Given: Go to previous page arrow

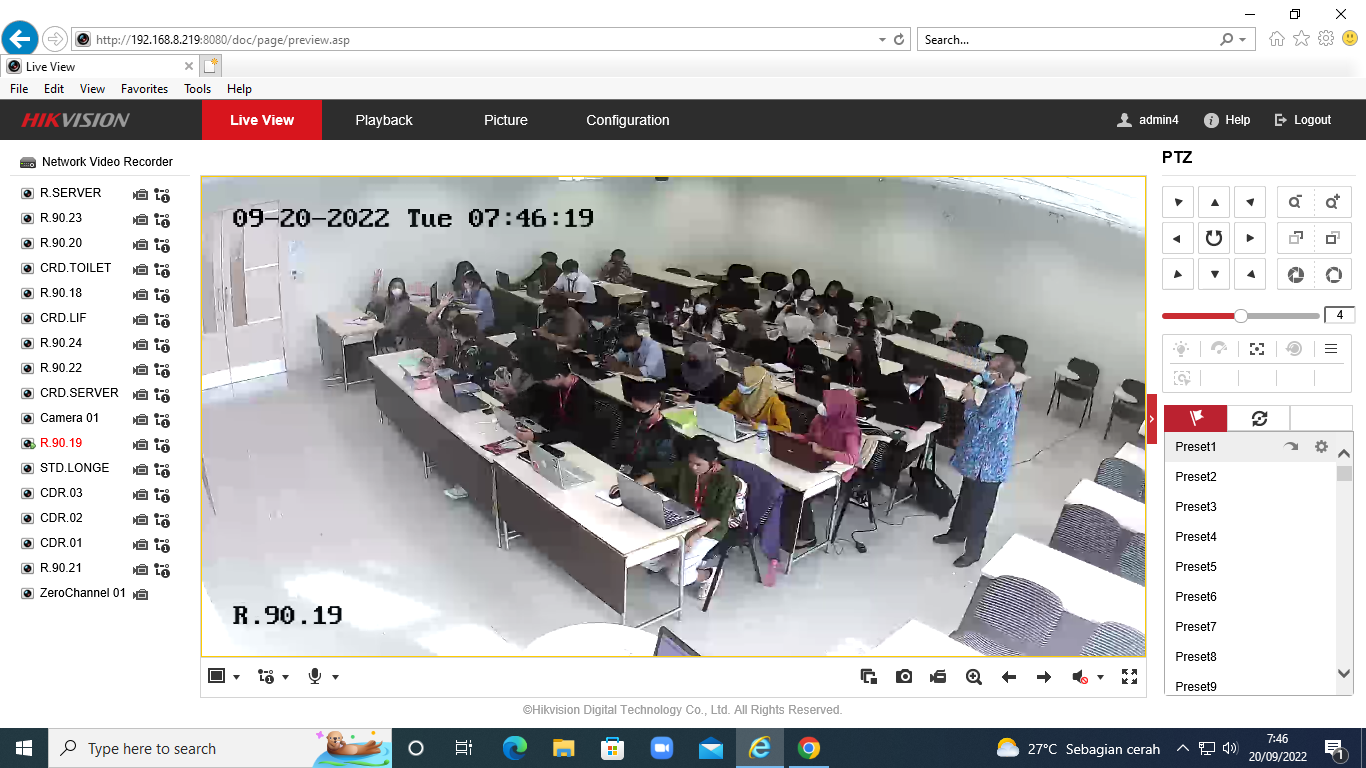Looking at the screenshot, I should 1009,677.
